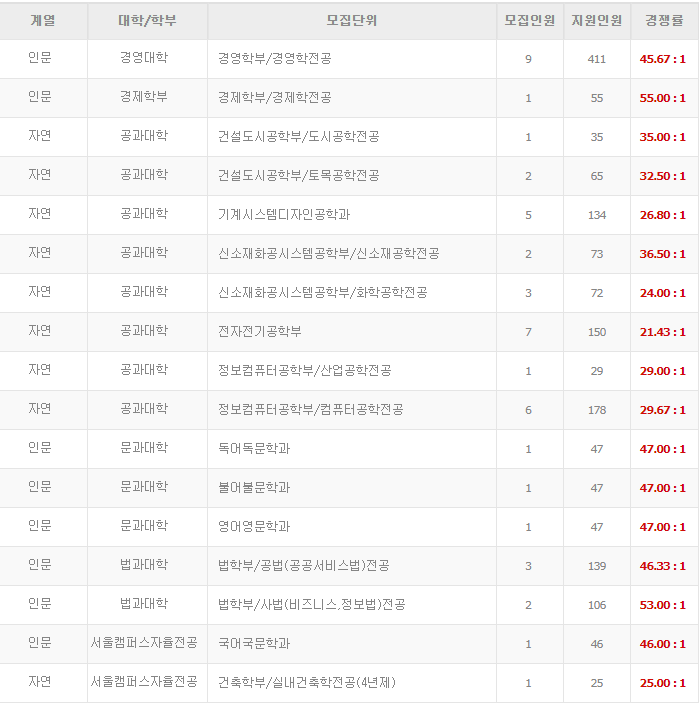Click the 대학/학부 column header

tap(147, 21)
